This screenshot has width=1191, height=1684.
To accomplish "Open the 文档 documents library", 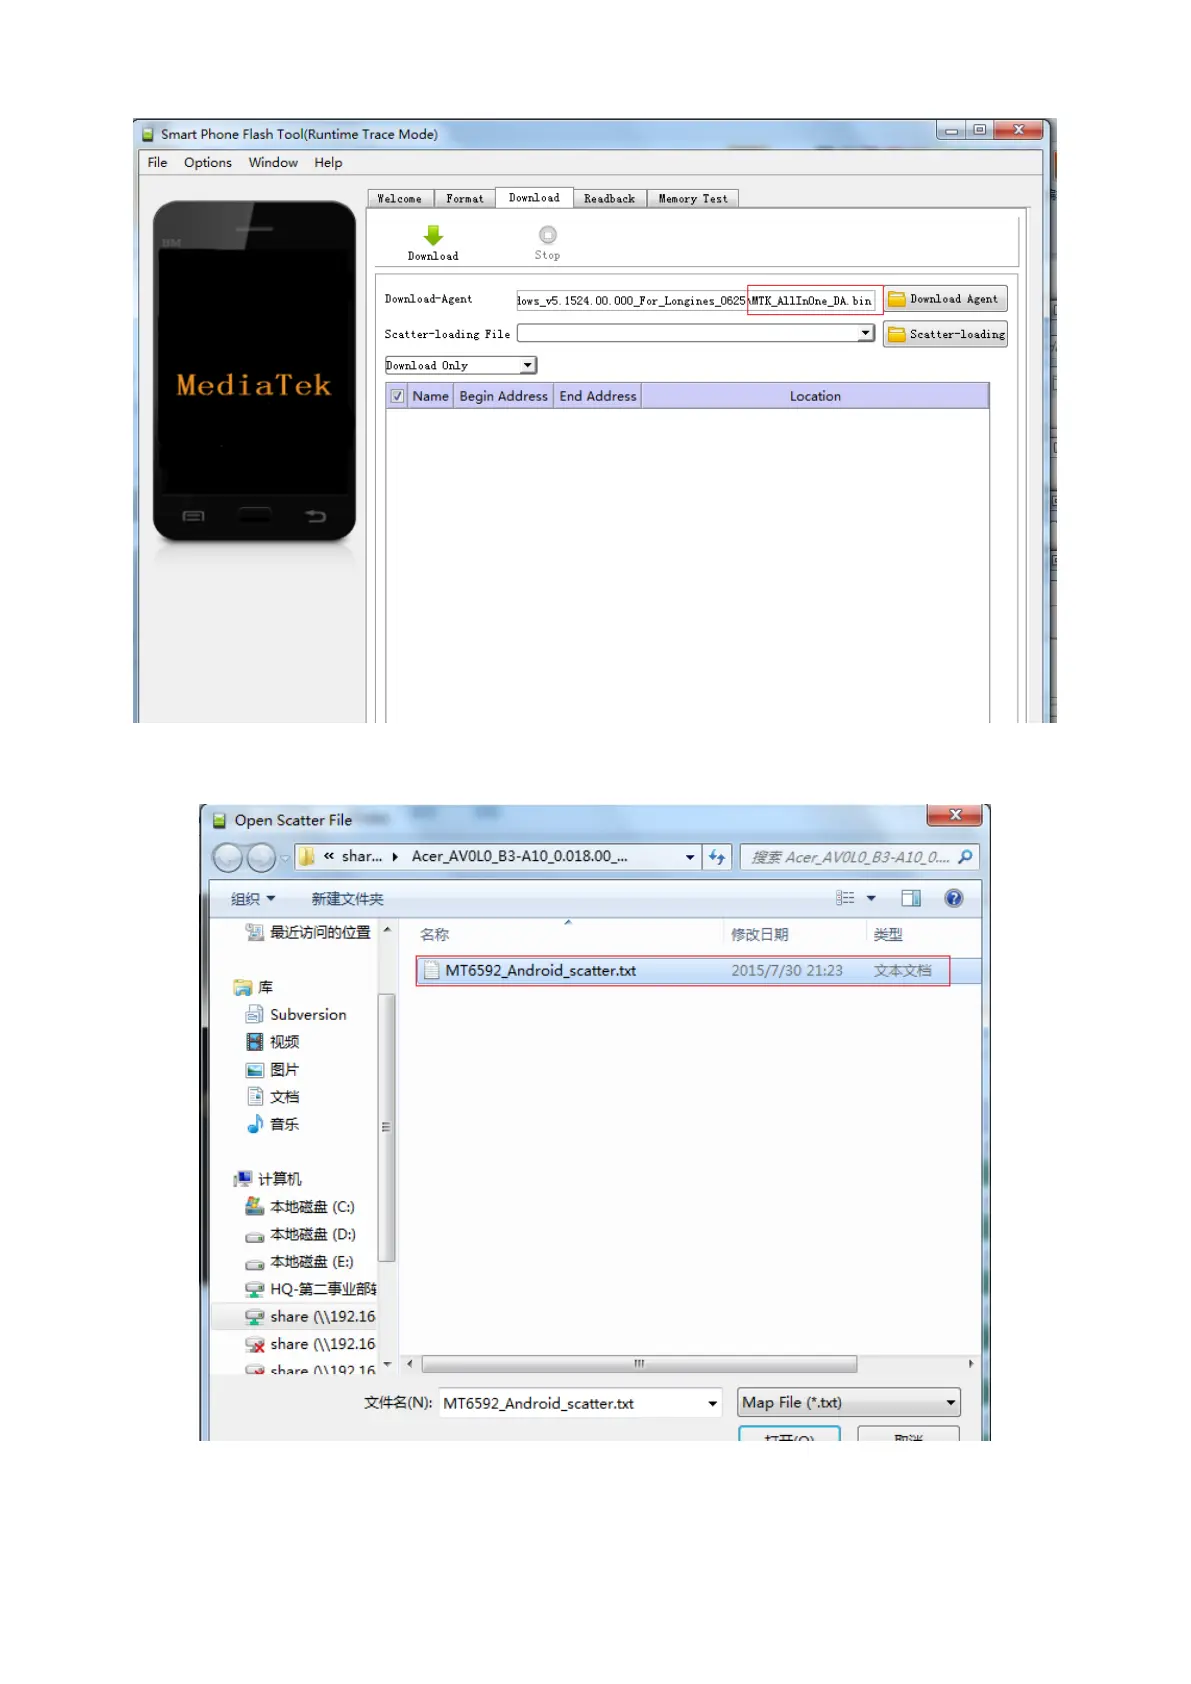I will tap(273, 1097).
